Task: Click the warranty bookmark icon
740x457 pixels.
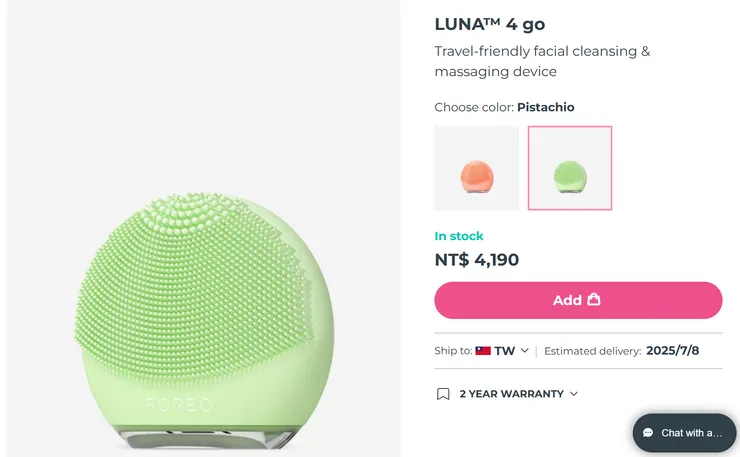Action: click(x=443, y=394)
